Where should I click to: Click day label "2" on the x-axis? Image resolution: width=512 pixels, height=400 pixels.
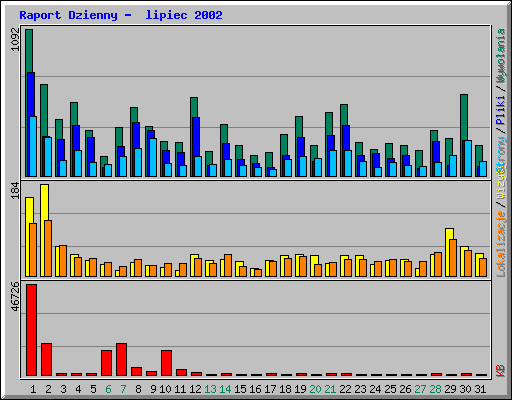coord(48,389)
